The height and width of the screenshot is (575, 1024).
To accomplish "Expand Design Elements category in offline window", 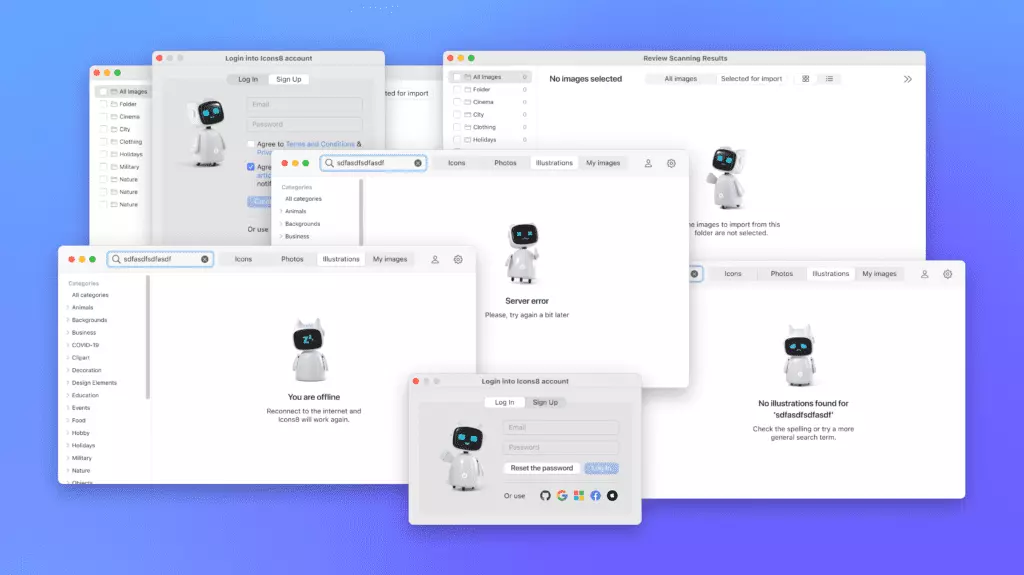I will pyautogui.click(x=68, y=383).
